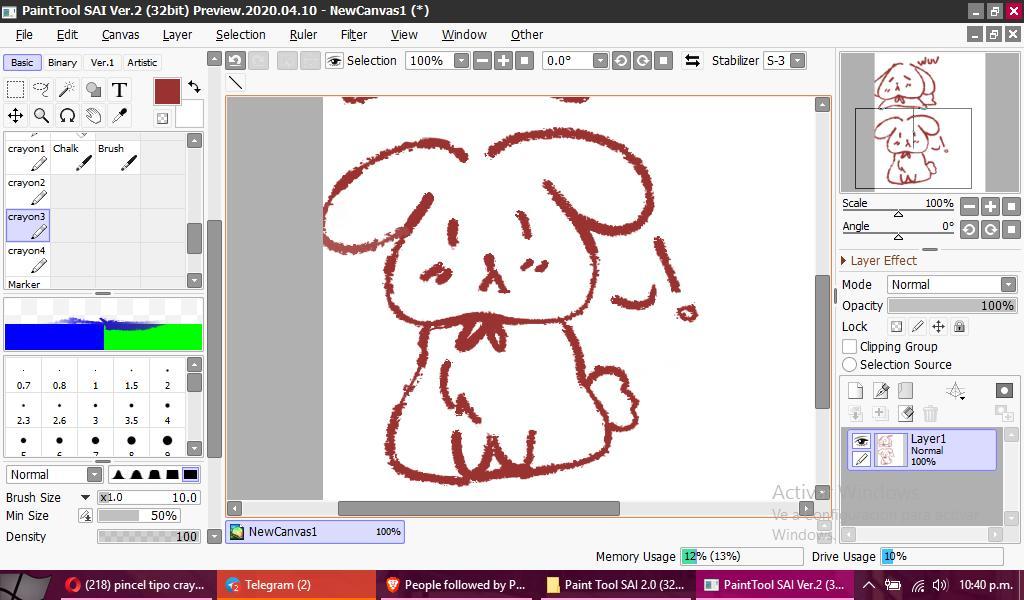This screenshot has width=1024, height=600.
Task: Open the zoom percentage 100% dropdown
Action: pyautogui.click(x=462, y=61)
